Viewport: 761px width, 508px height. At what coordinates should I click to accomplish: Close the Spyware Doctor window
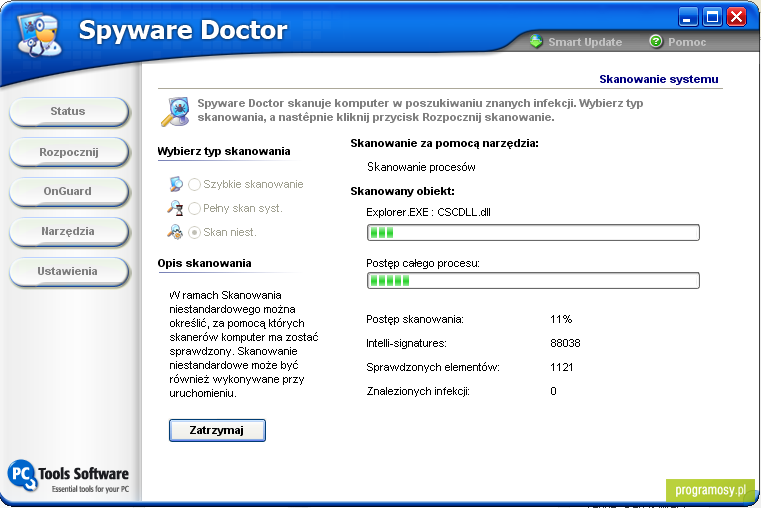pos(736,17)
